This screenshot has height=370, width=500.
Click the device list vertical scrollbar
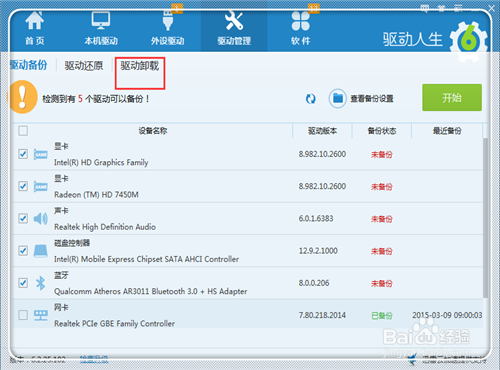485,217
